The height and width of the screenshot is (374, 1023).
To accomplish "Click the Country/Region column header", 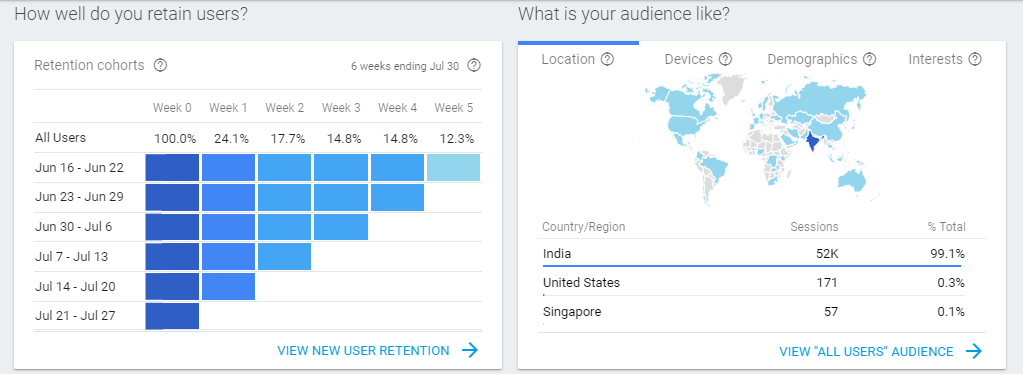I will click(x=583, y=227).
